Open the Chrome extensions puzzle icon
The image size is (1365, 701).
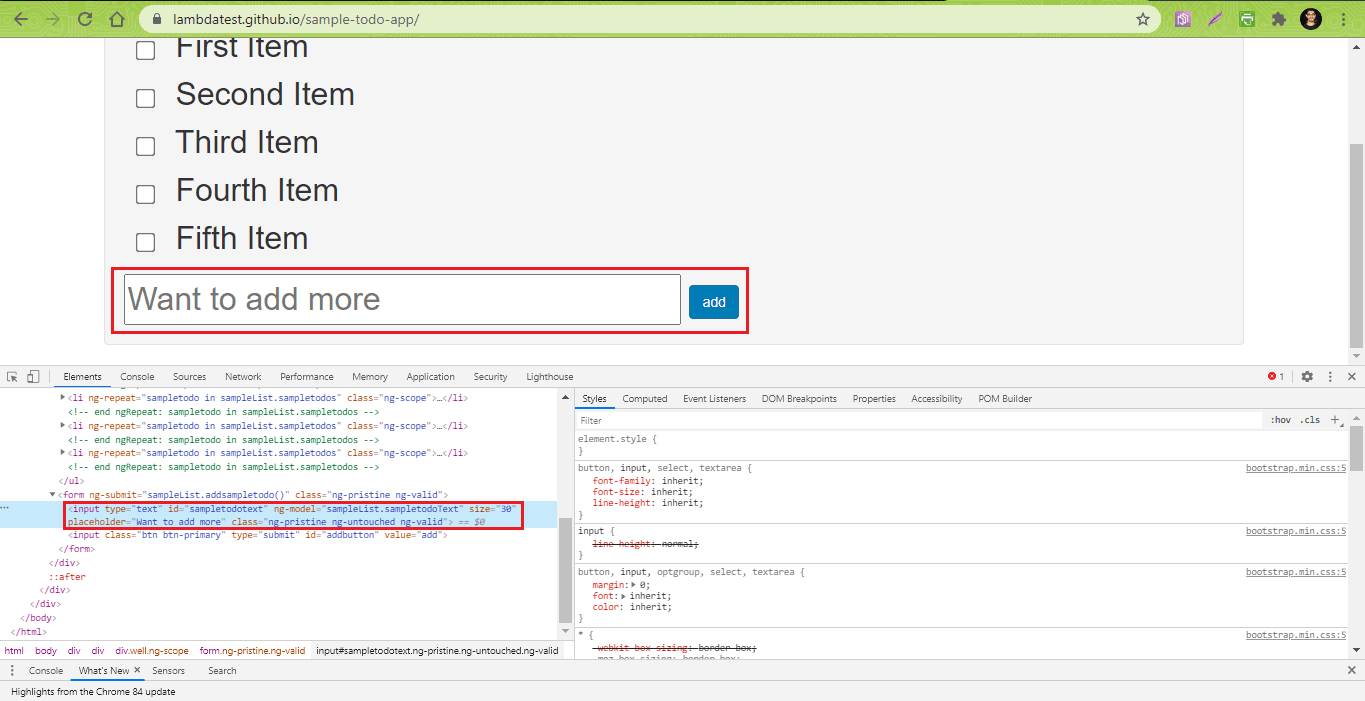(x=1278, y=19)
